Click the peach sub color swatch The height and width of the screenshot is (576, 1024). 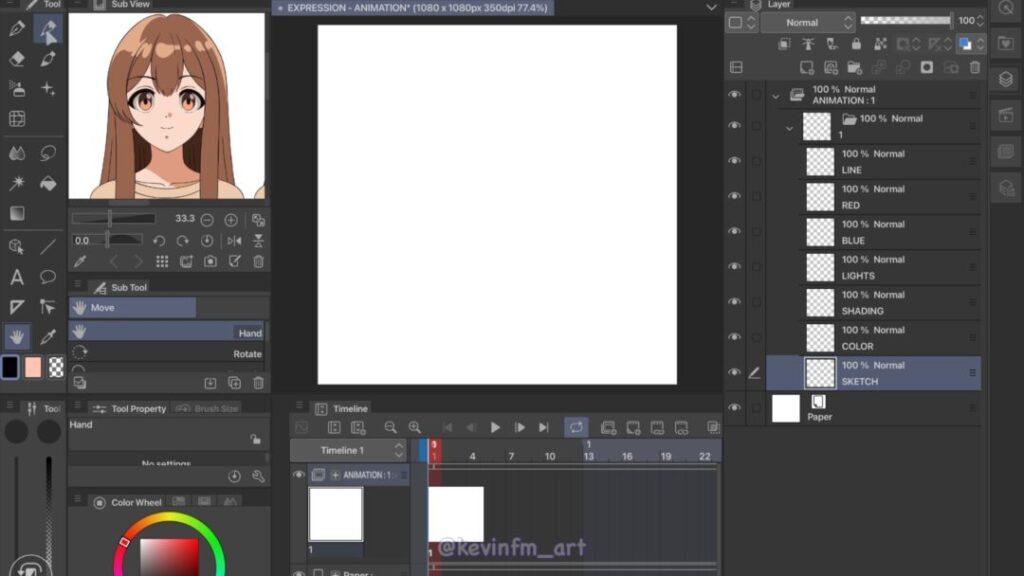[x=33, y=367]
